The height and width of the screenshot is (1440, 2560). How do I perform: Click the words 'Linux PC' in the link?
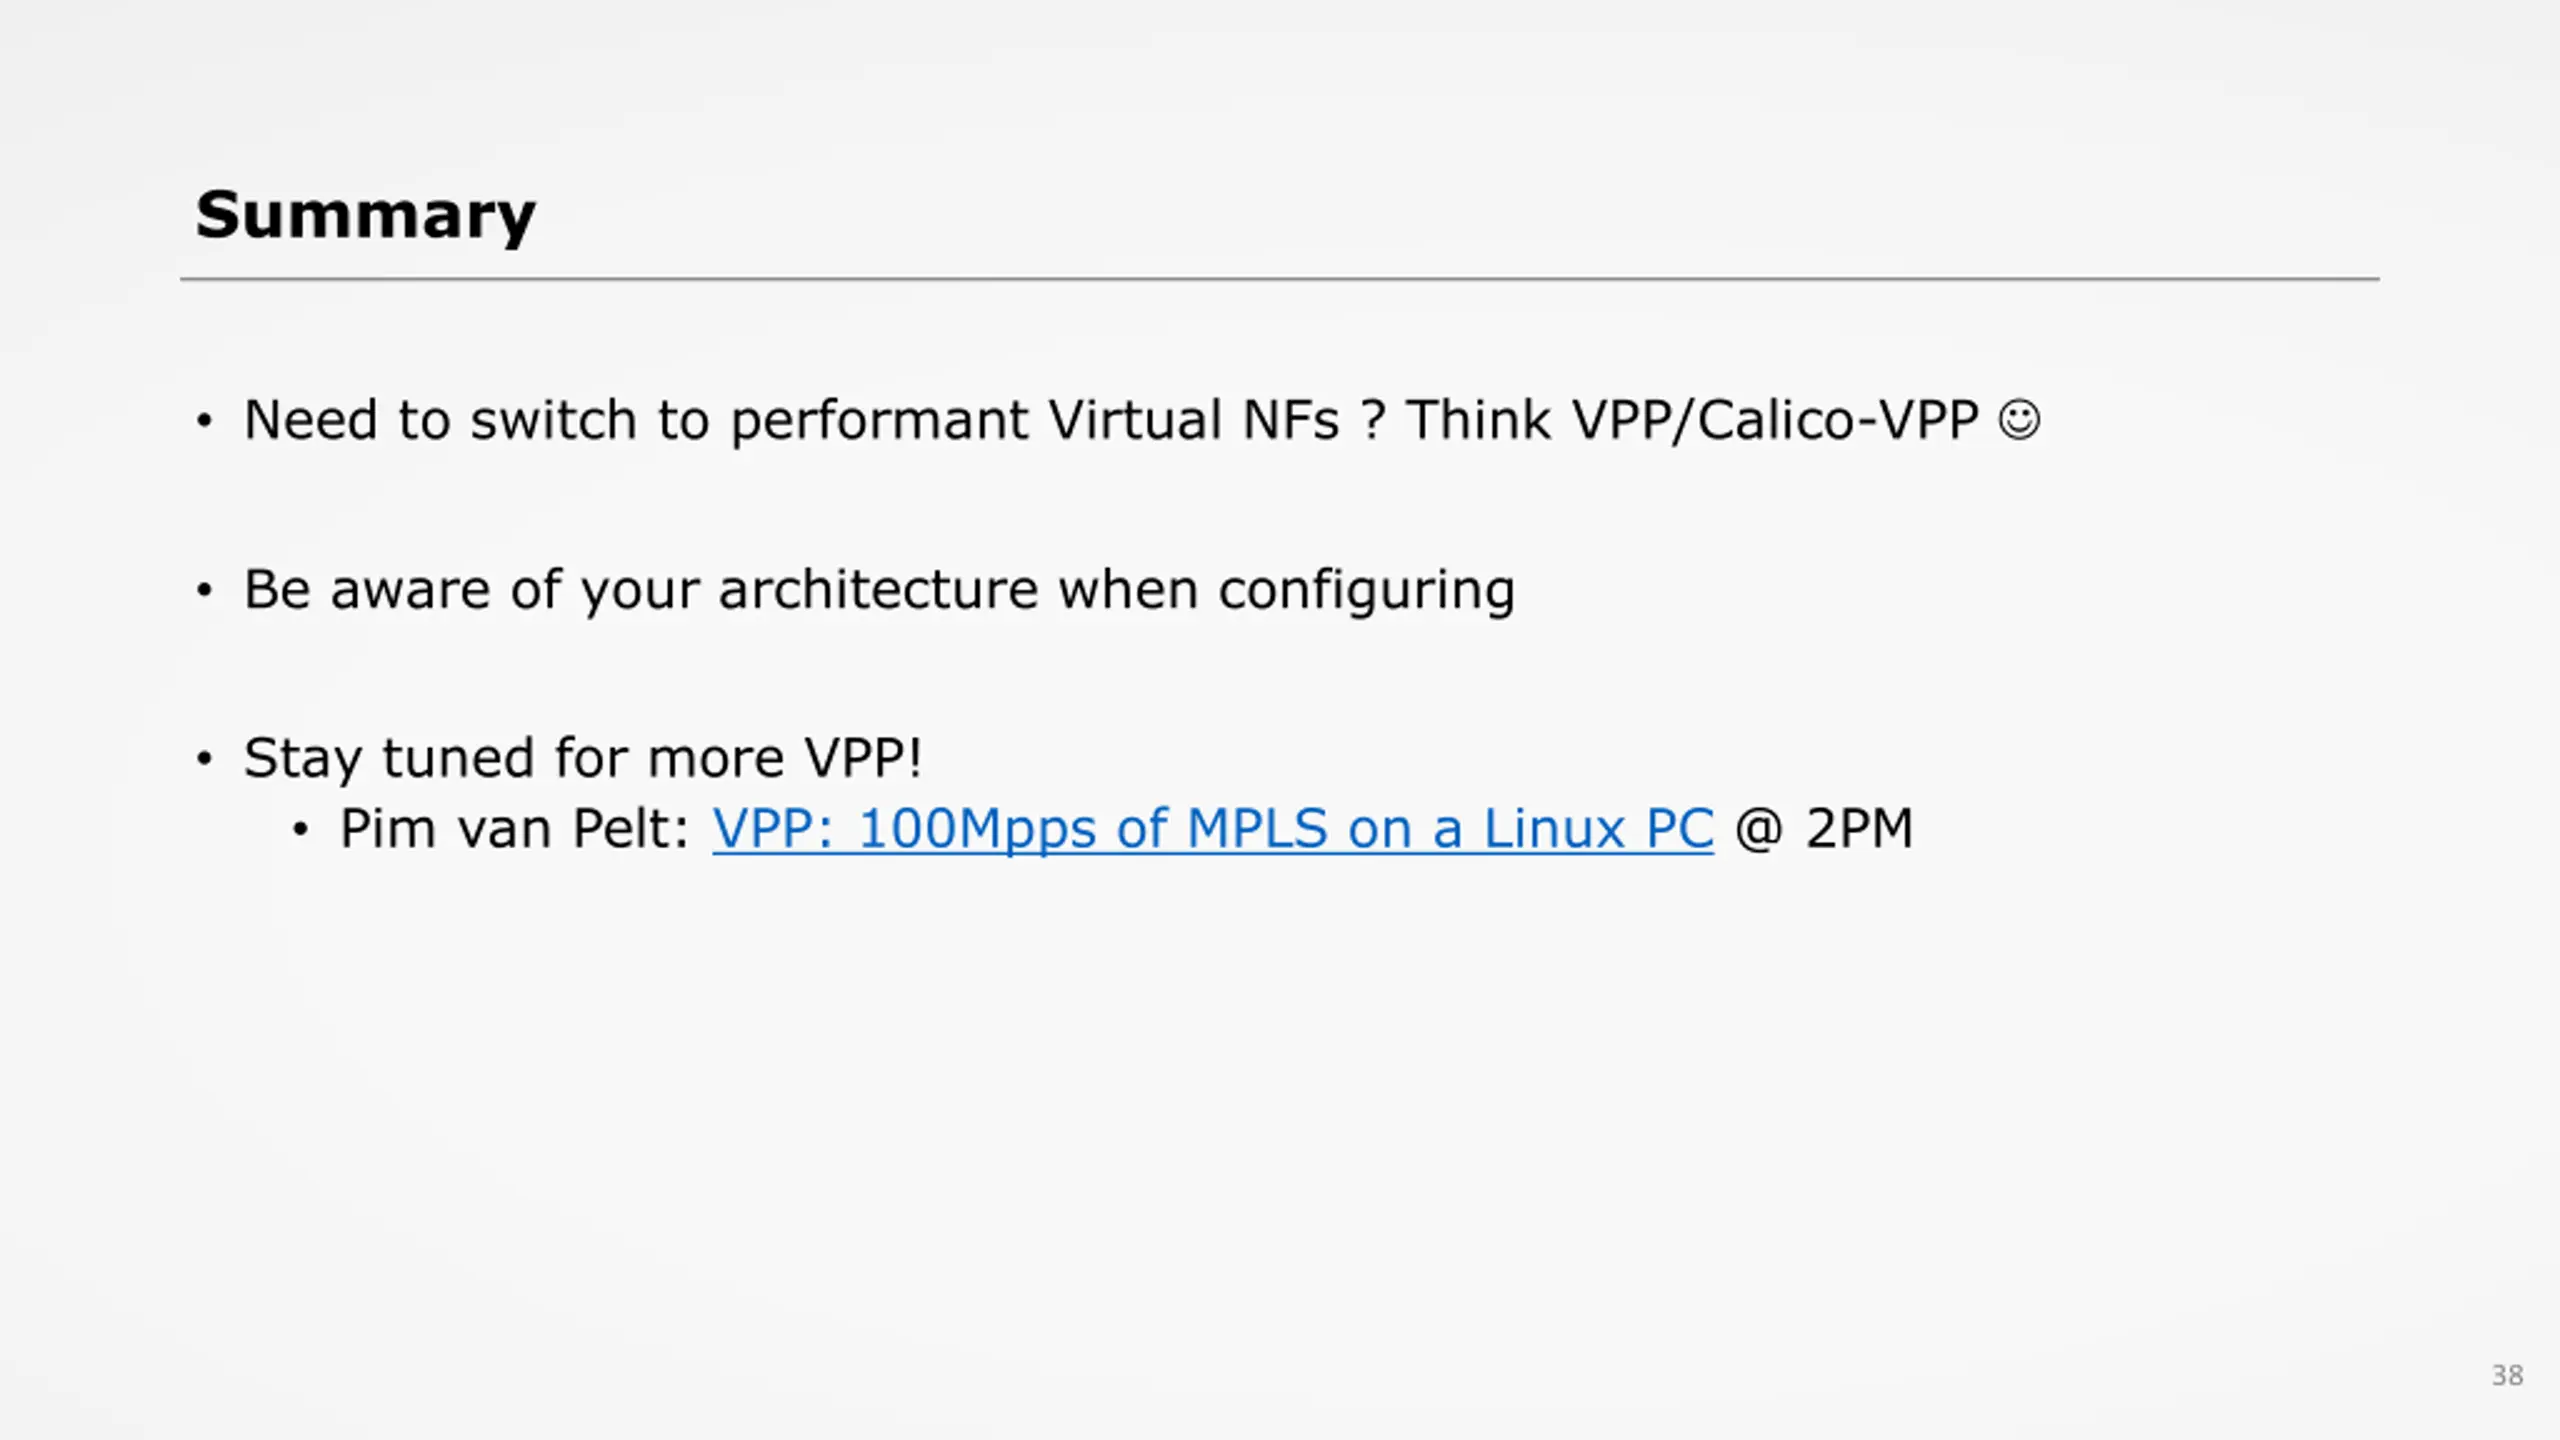click(1598, 829)
